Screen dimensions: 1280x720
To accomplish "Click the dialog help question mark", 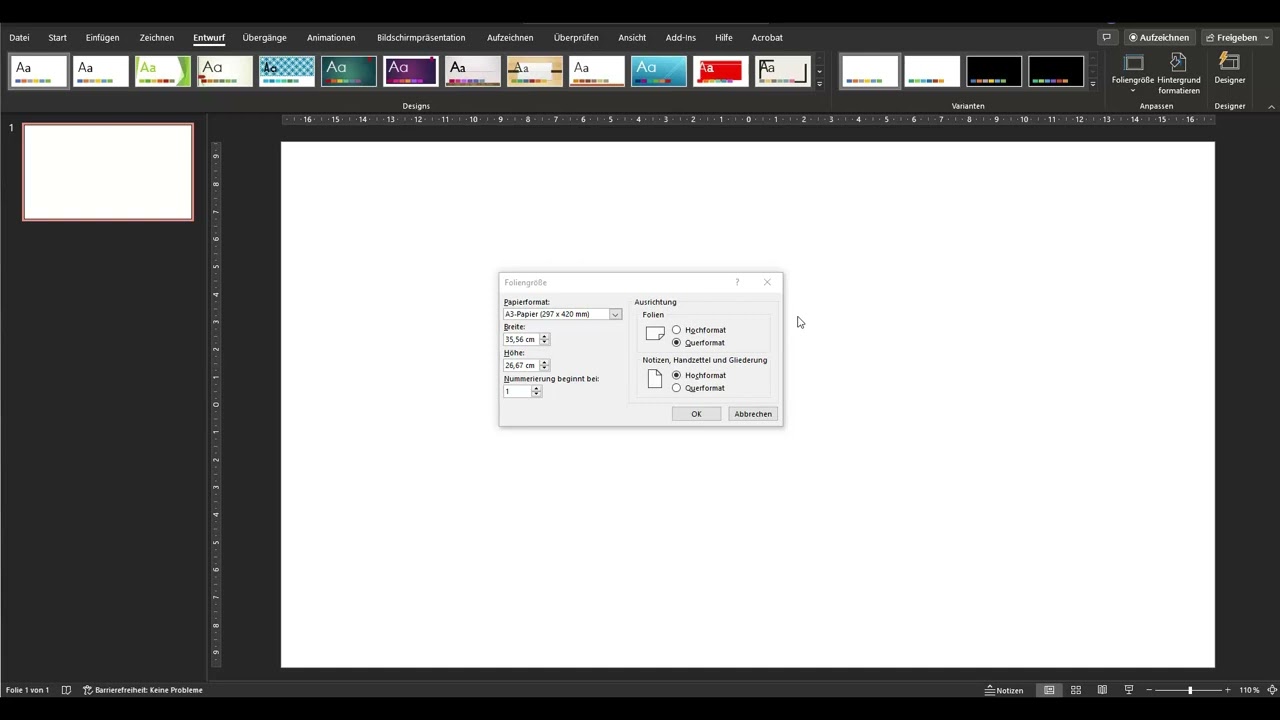I will 737,282.
